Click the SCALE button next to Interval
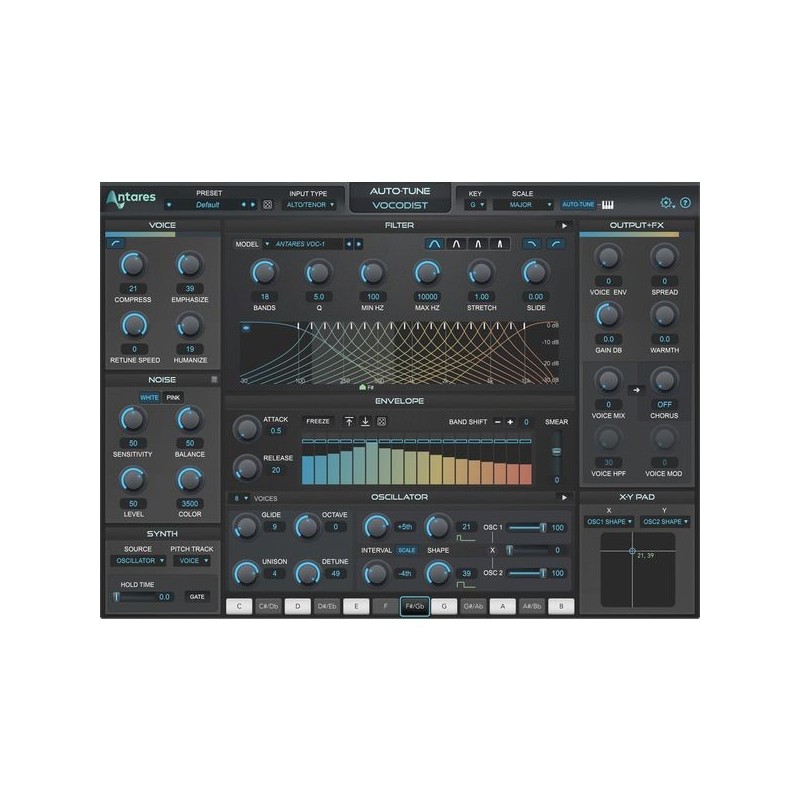 tap(408, 548)
